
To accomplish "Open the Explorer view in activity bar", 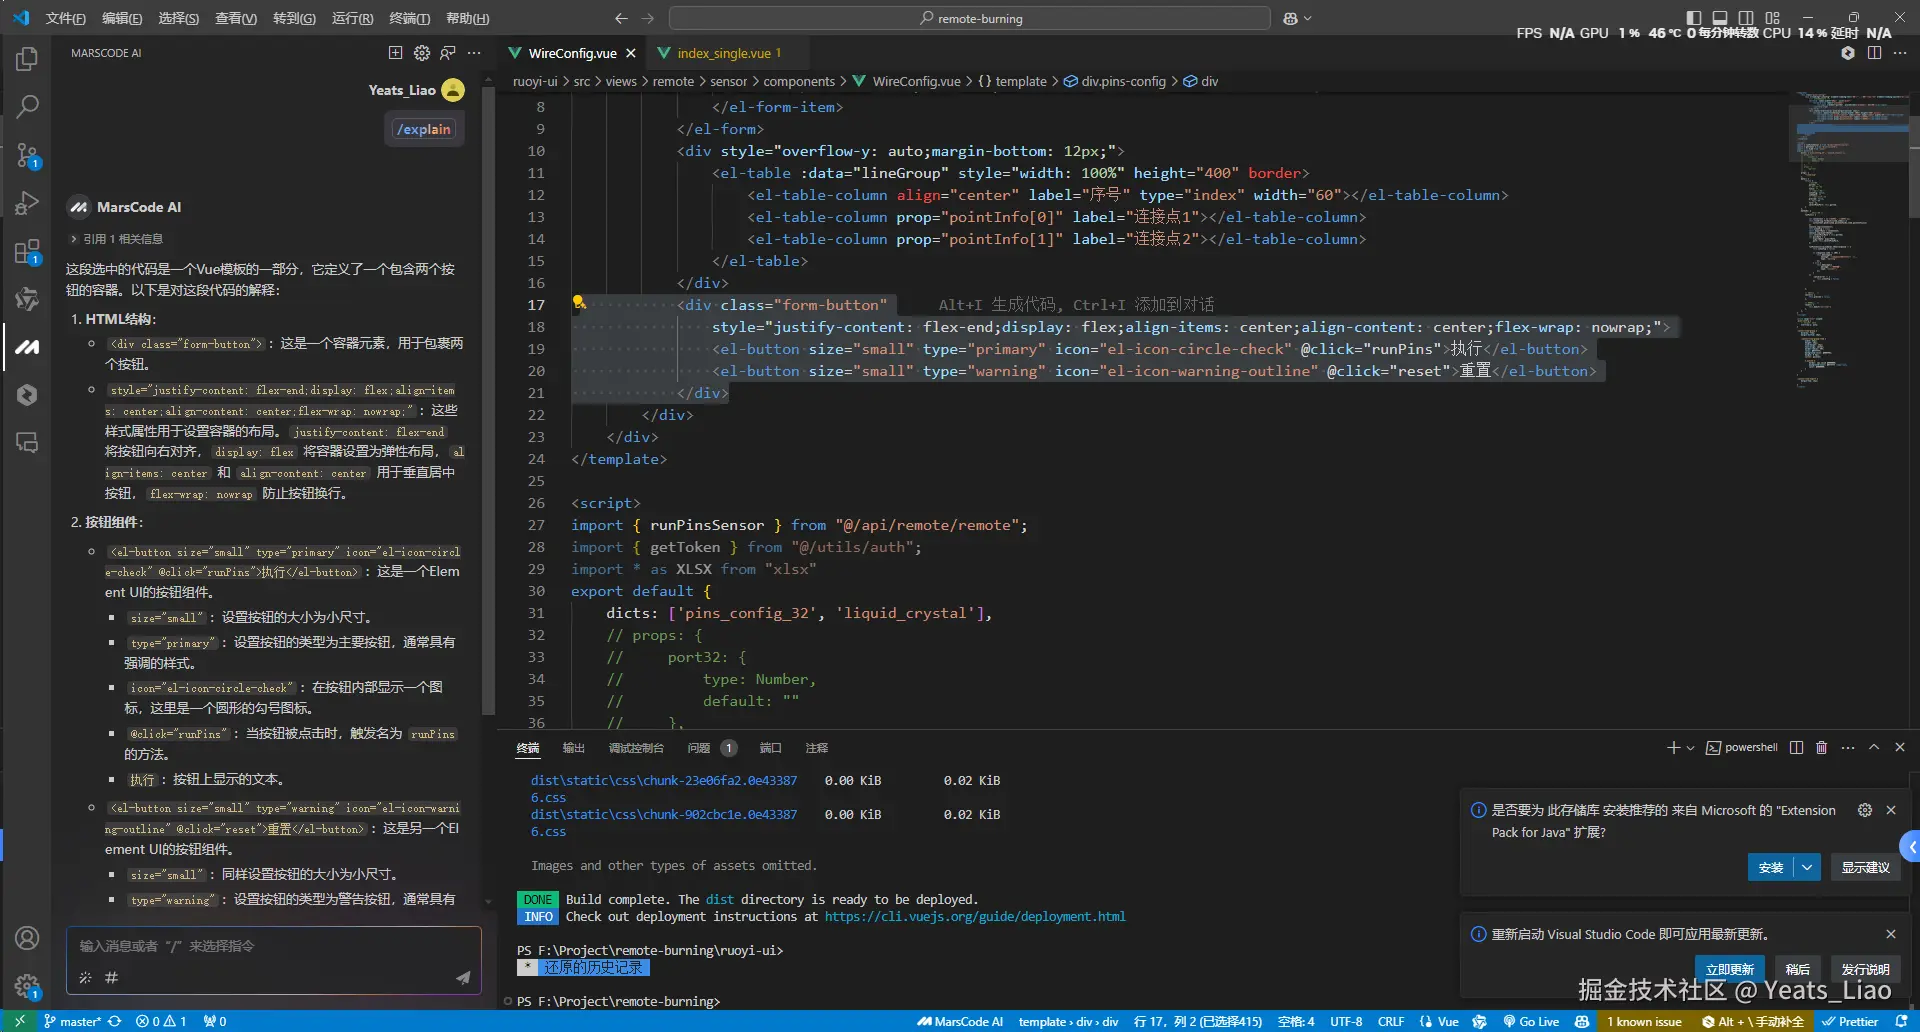I will point(27,59).
